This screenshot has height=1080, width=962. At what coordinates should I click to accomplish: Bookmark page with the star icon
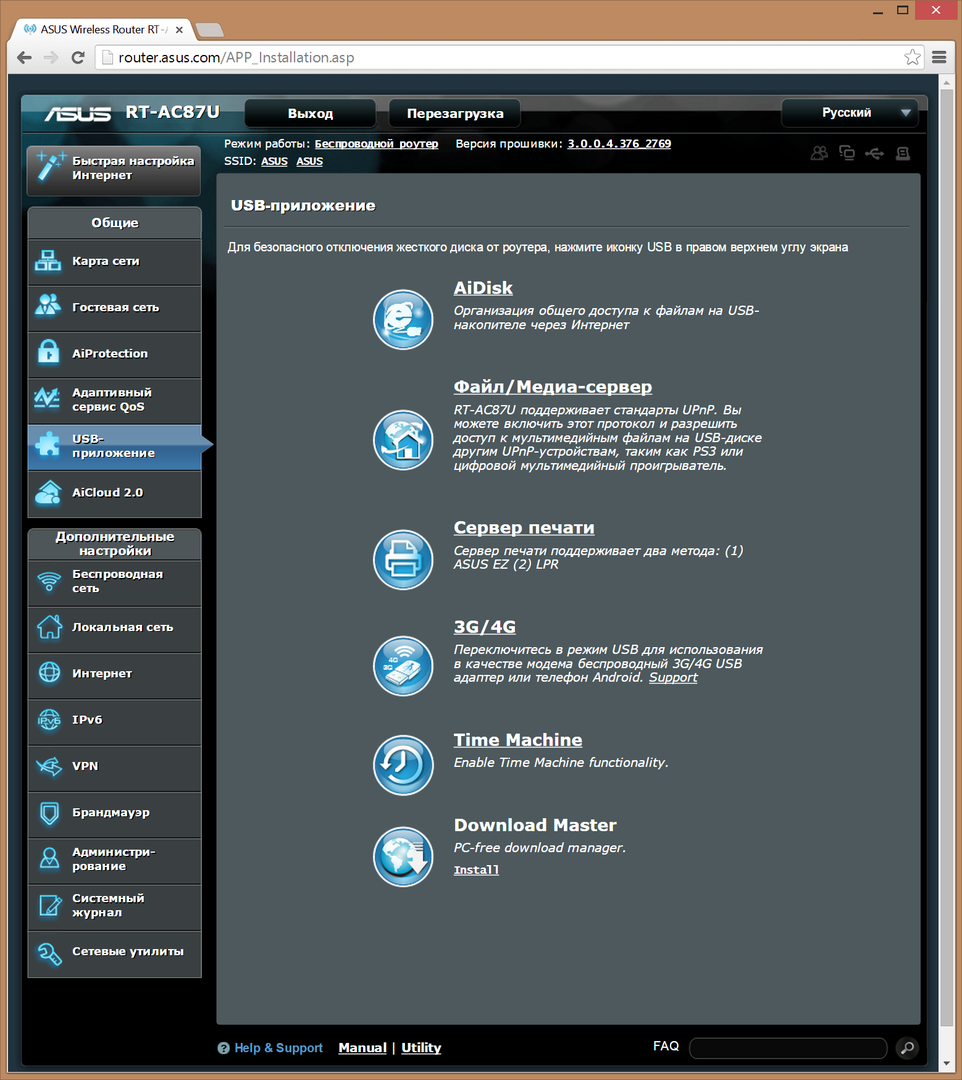click(x=912, y=57)
